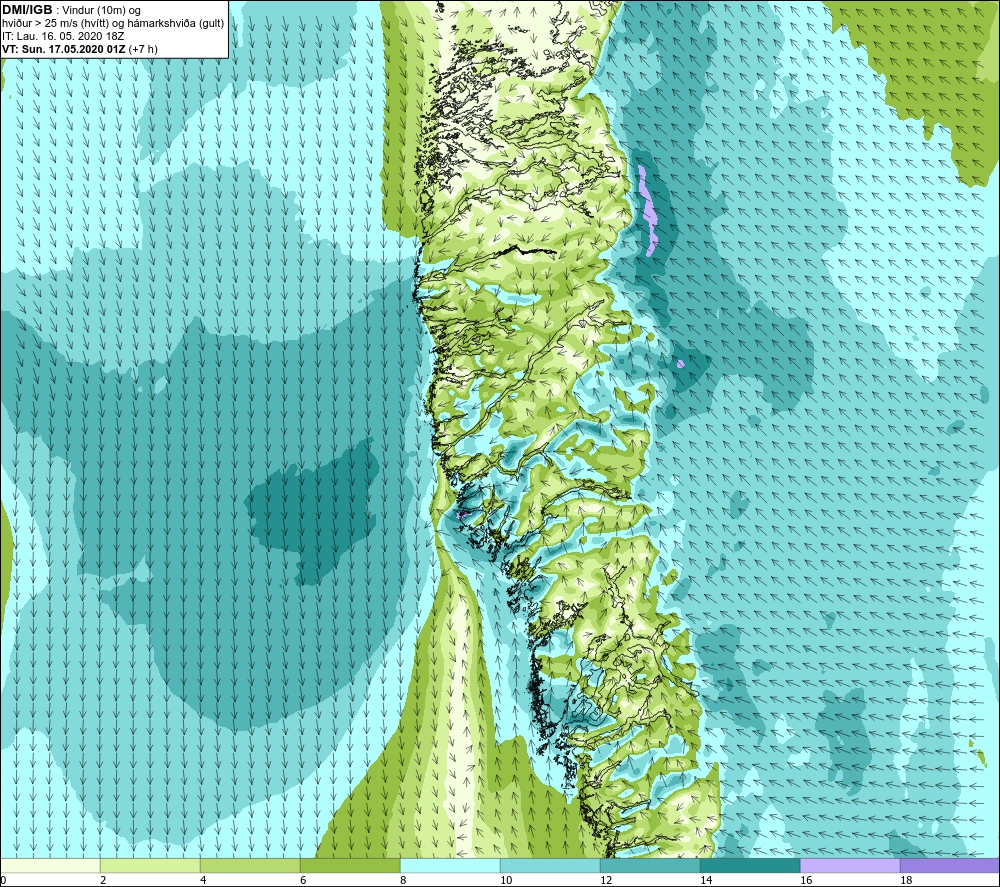The image size is (1000, 887).
Task: Click the legend scale label '18'
Action: pos(906,880)
